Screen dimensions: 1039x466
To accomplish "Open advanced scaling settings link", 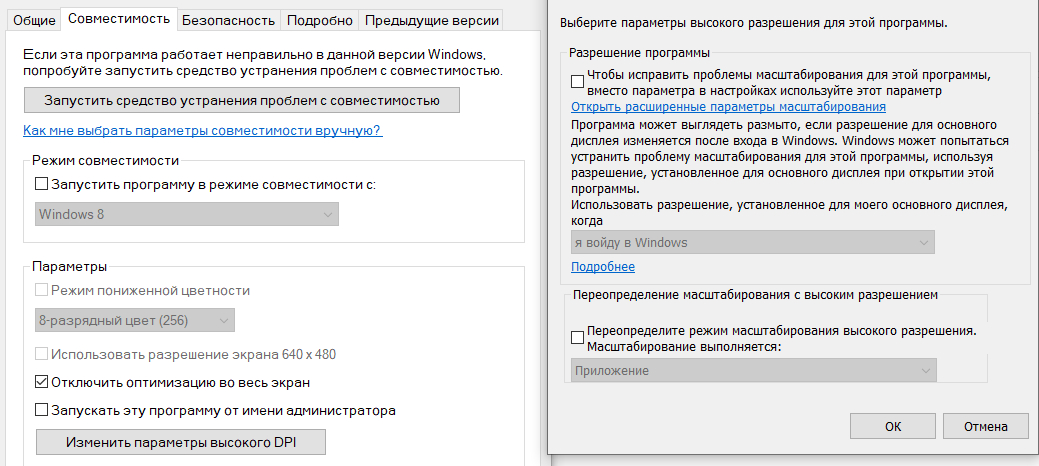I will tap(728, 107).
